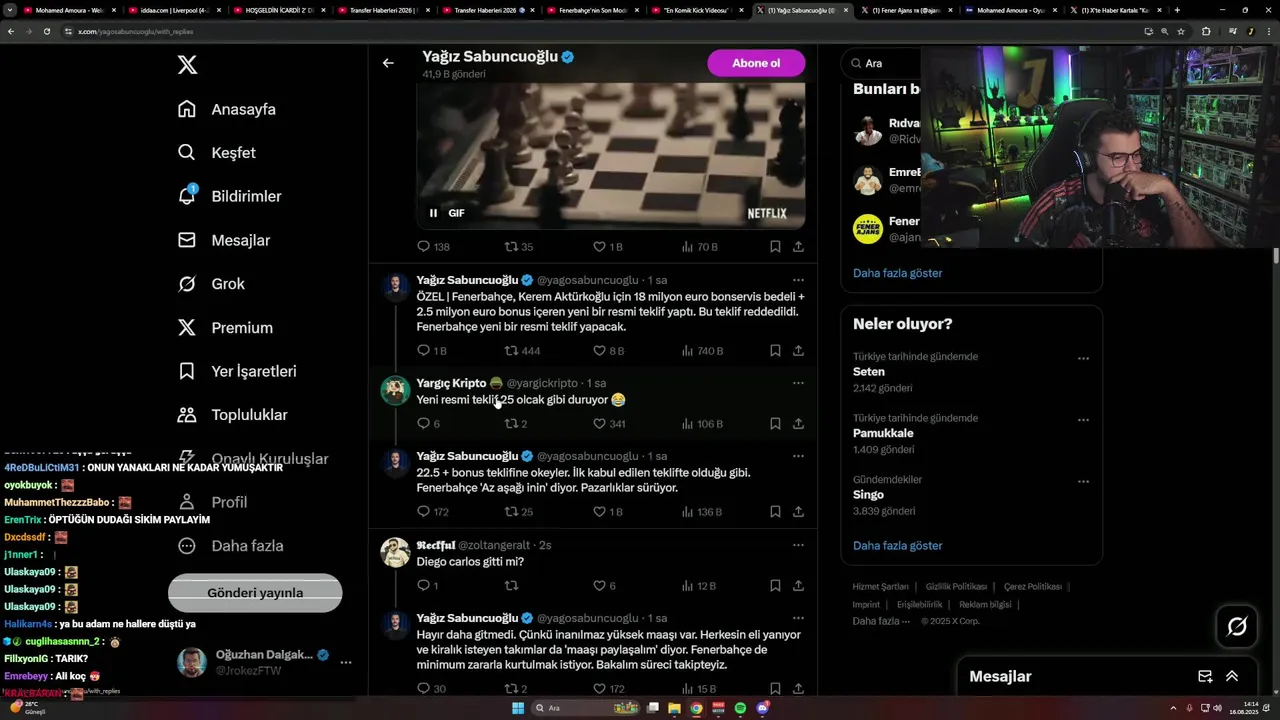Bookmark the chess GIF post
This screenshot has width=1280, height=720.
point(775,246)
